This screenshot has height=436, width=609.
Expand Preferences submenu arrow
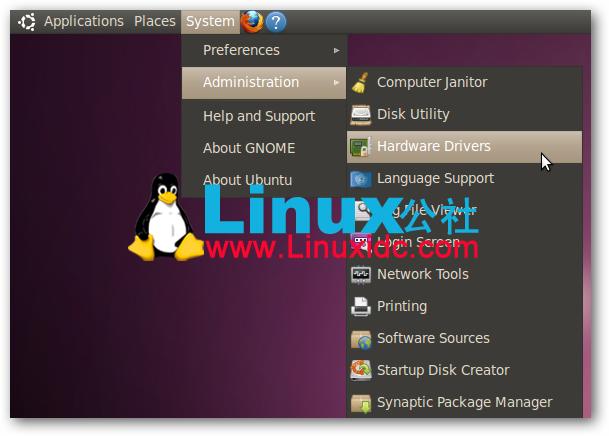[x=336, y=50]
